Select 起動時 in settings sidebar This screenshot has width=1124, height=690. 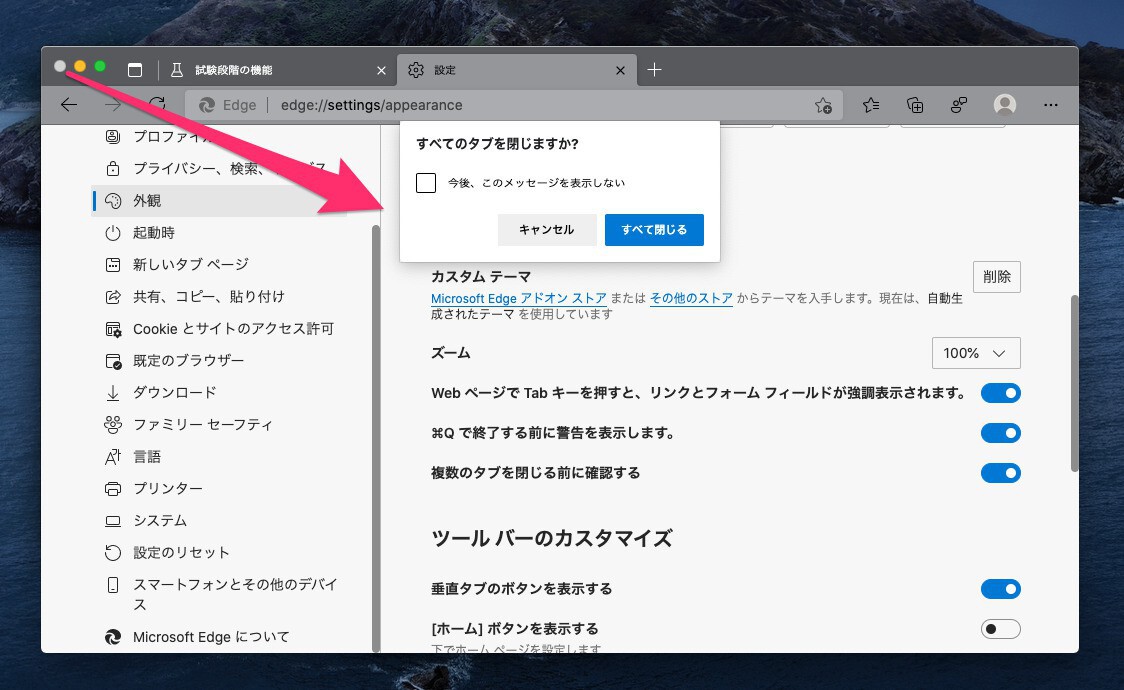click(x=154, y=233)
